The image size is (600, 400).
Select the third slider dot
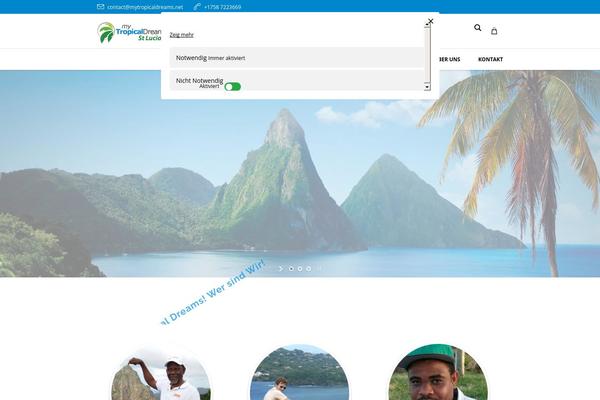pos(309,269)
